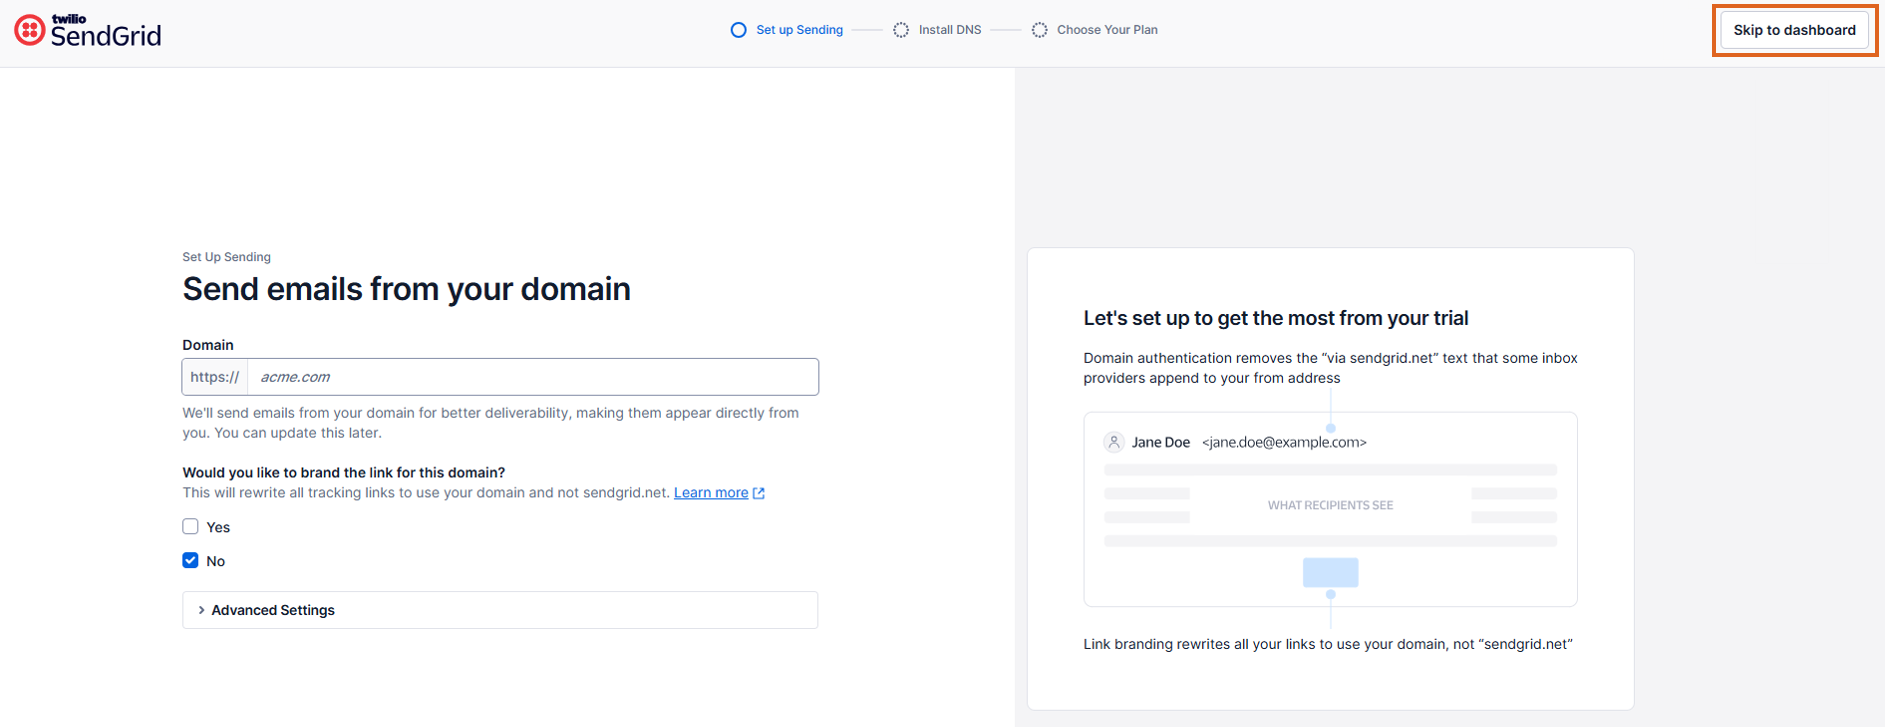The image size is (1885, 727).
Task: Go to the Install DNS step
Action: click(x=950, y=30)
